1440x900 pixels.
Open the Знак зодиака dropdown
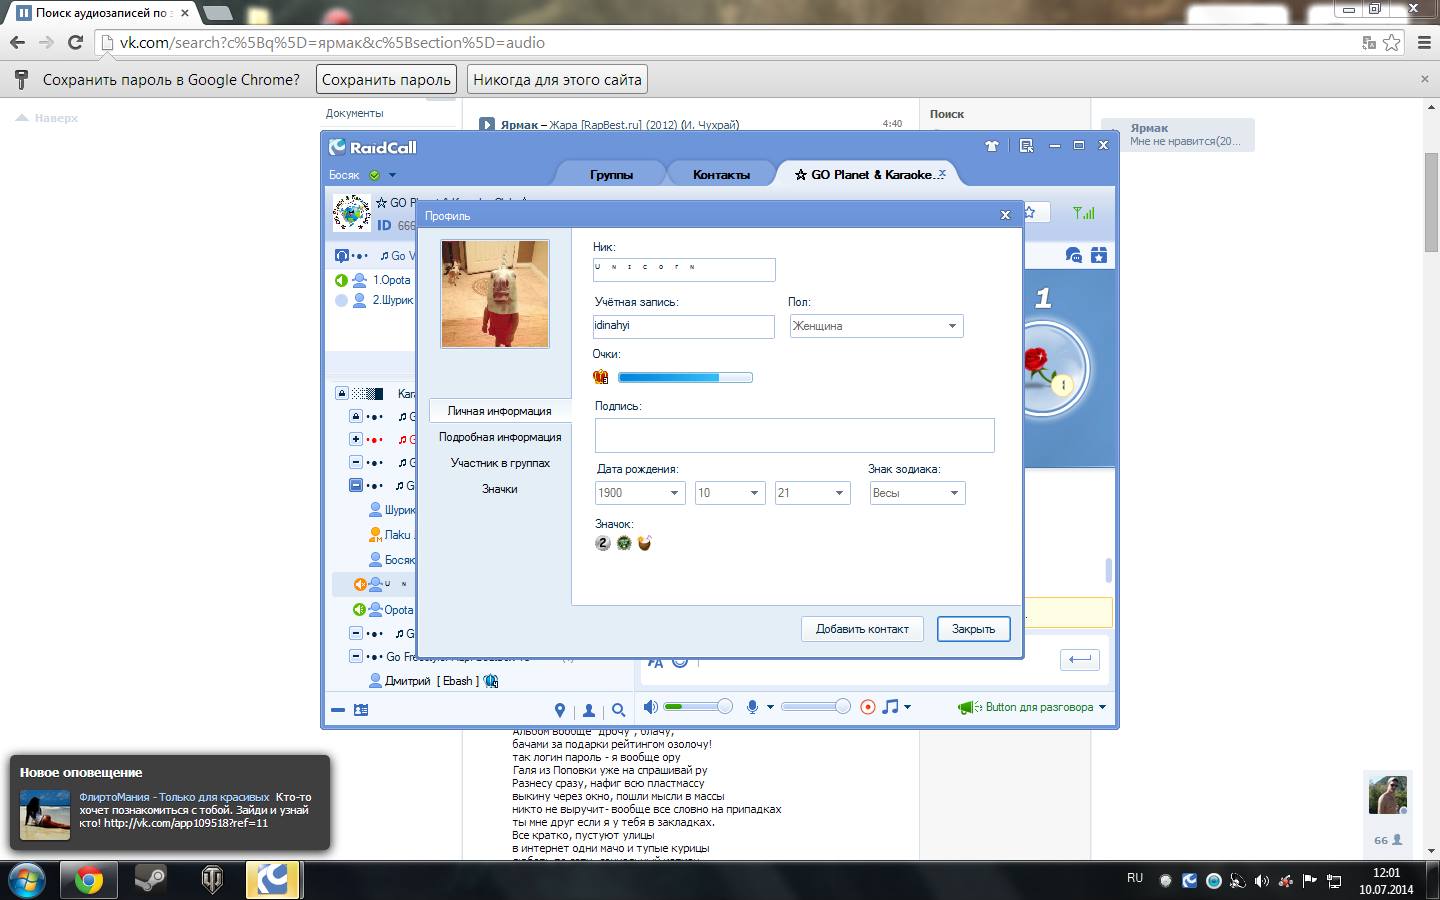[917, 493]
